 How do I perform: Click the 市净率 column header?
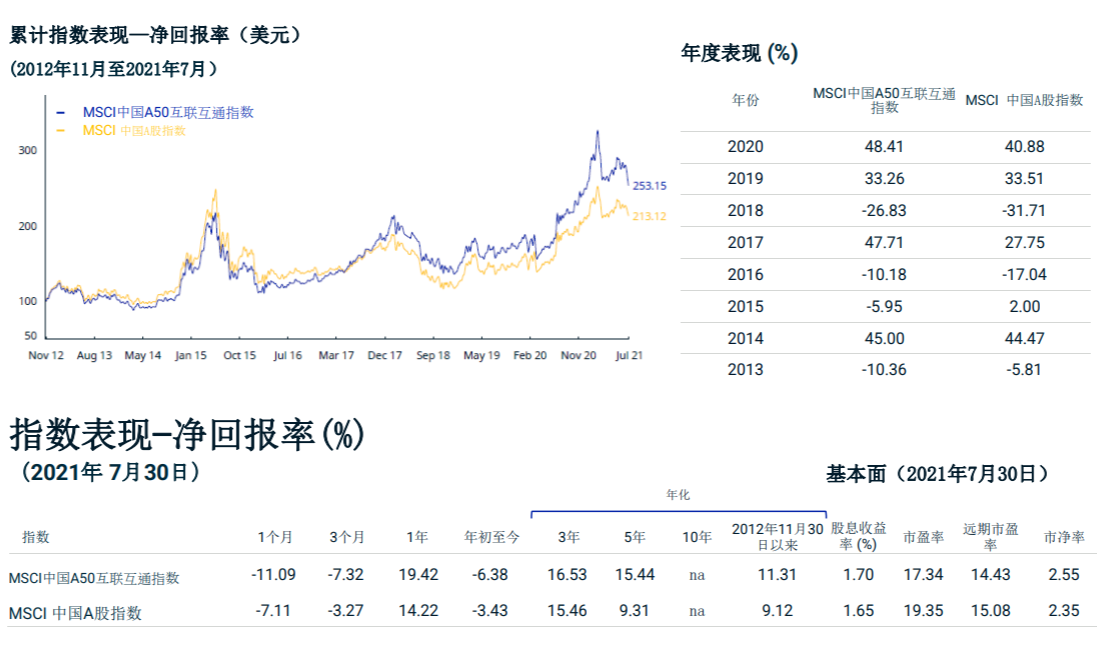tap(1064, 537)
